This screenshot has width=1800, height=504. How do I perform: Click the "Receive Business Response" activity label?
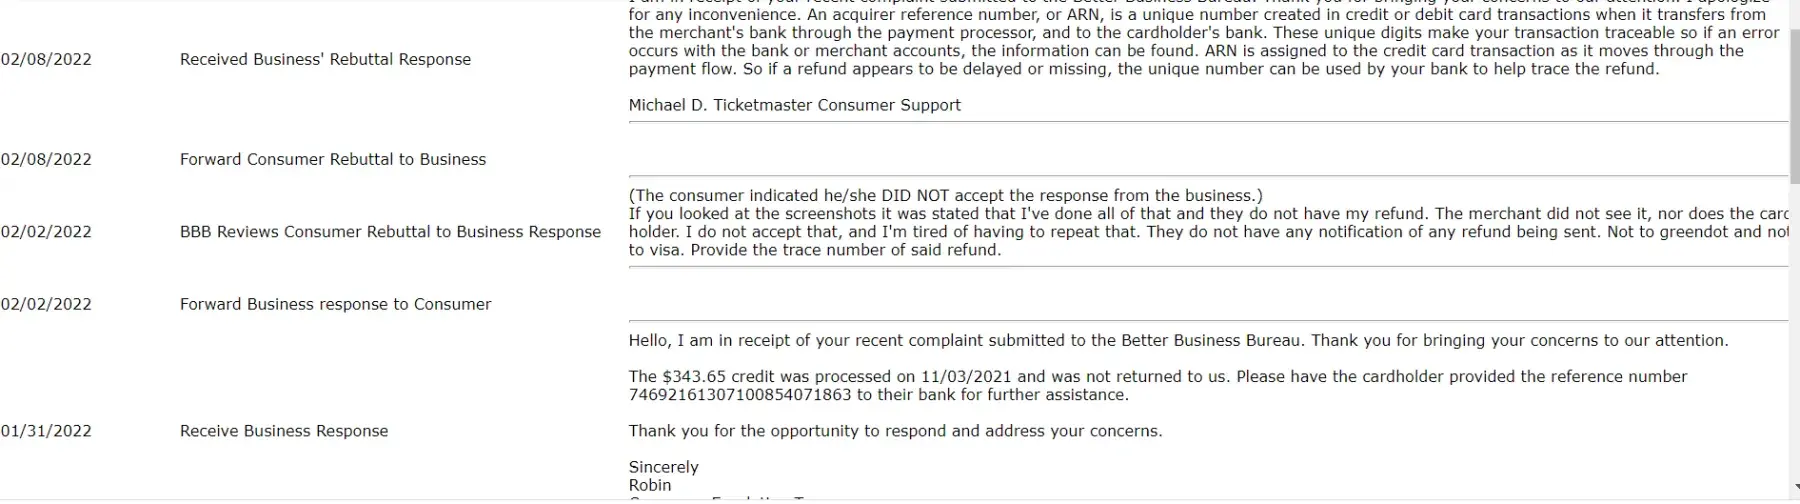(x=284, y=432)
